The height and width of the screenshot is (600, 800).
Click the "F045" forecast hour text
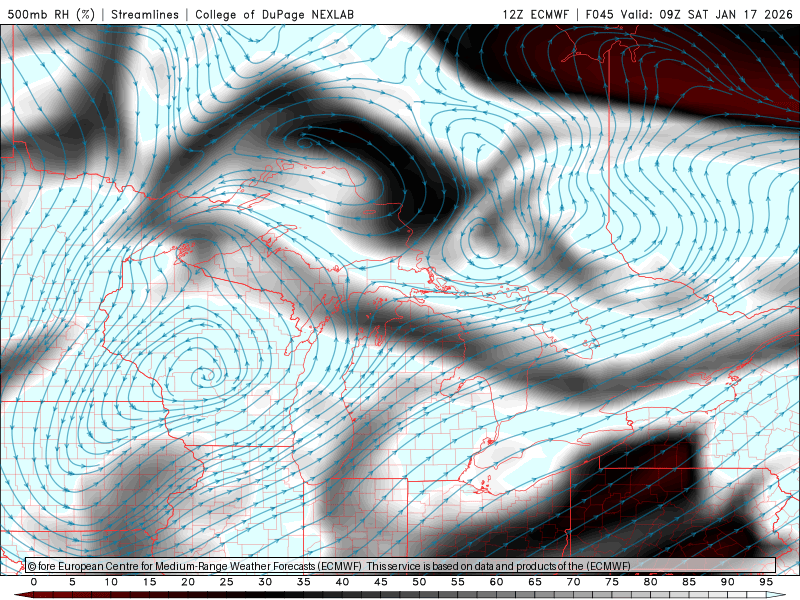pyautogui.click(x=599, y=14)
